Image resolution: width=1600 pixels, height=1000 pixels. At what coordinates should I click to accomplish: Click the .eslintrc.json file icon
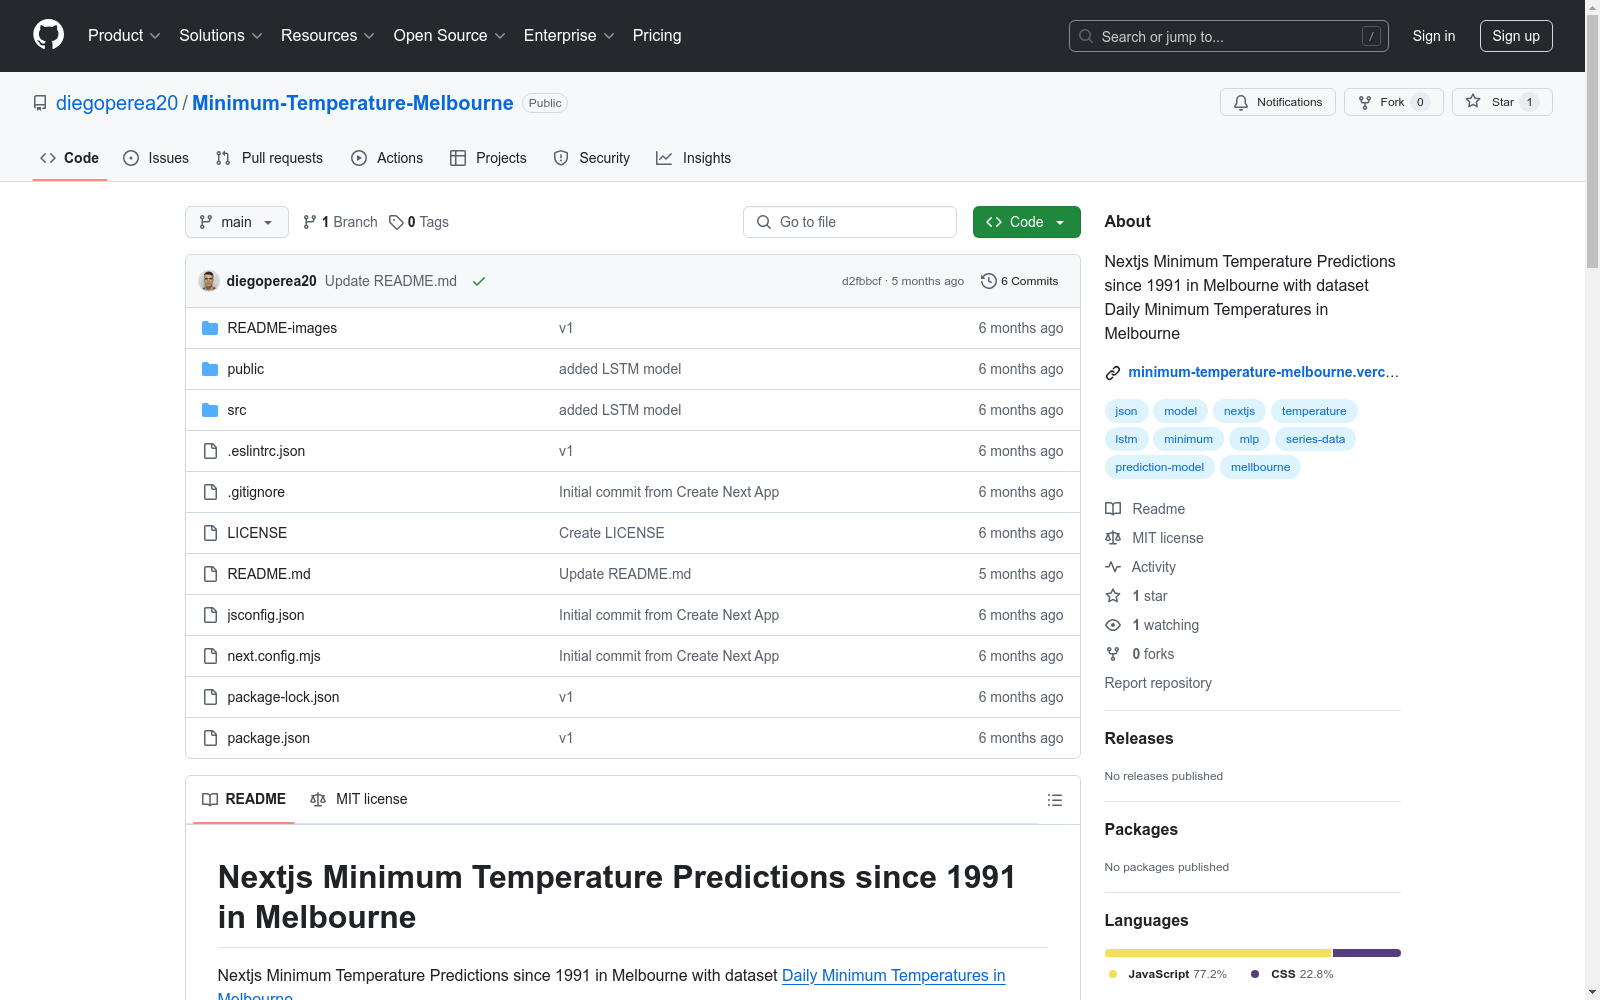tap(210, 451)
